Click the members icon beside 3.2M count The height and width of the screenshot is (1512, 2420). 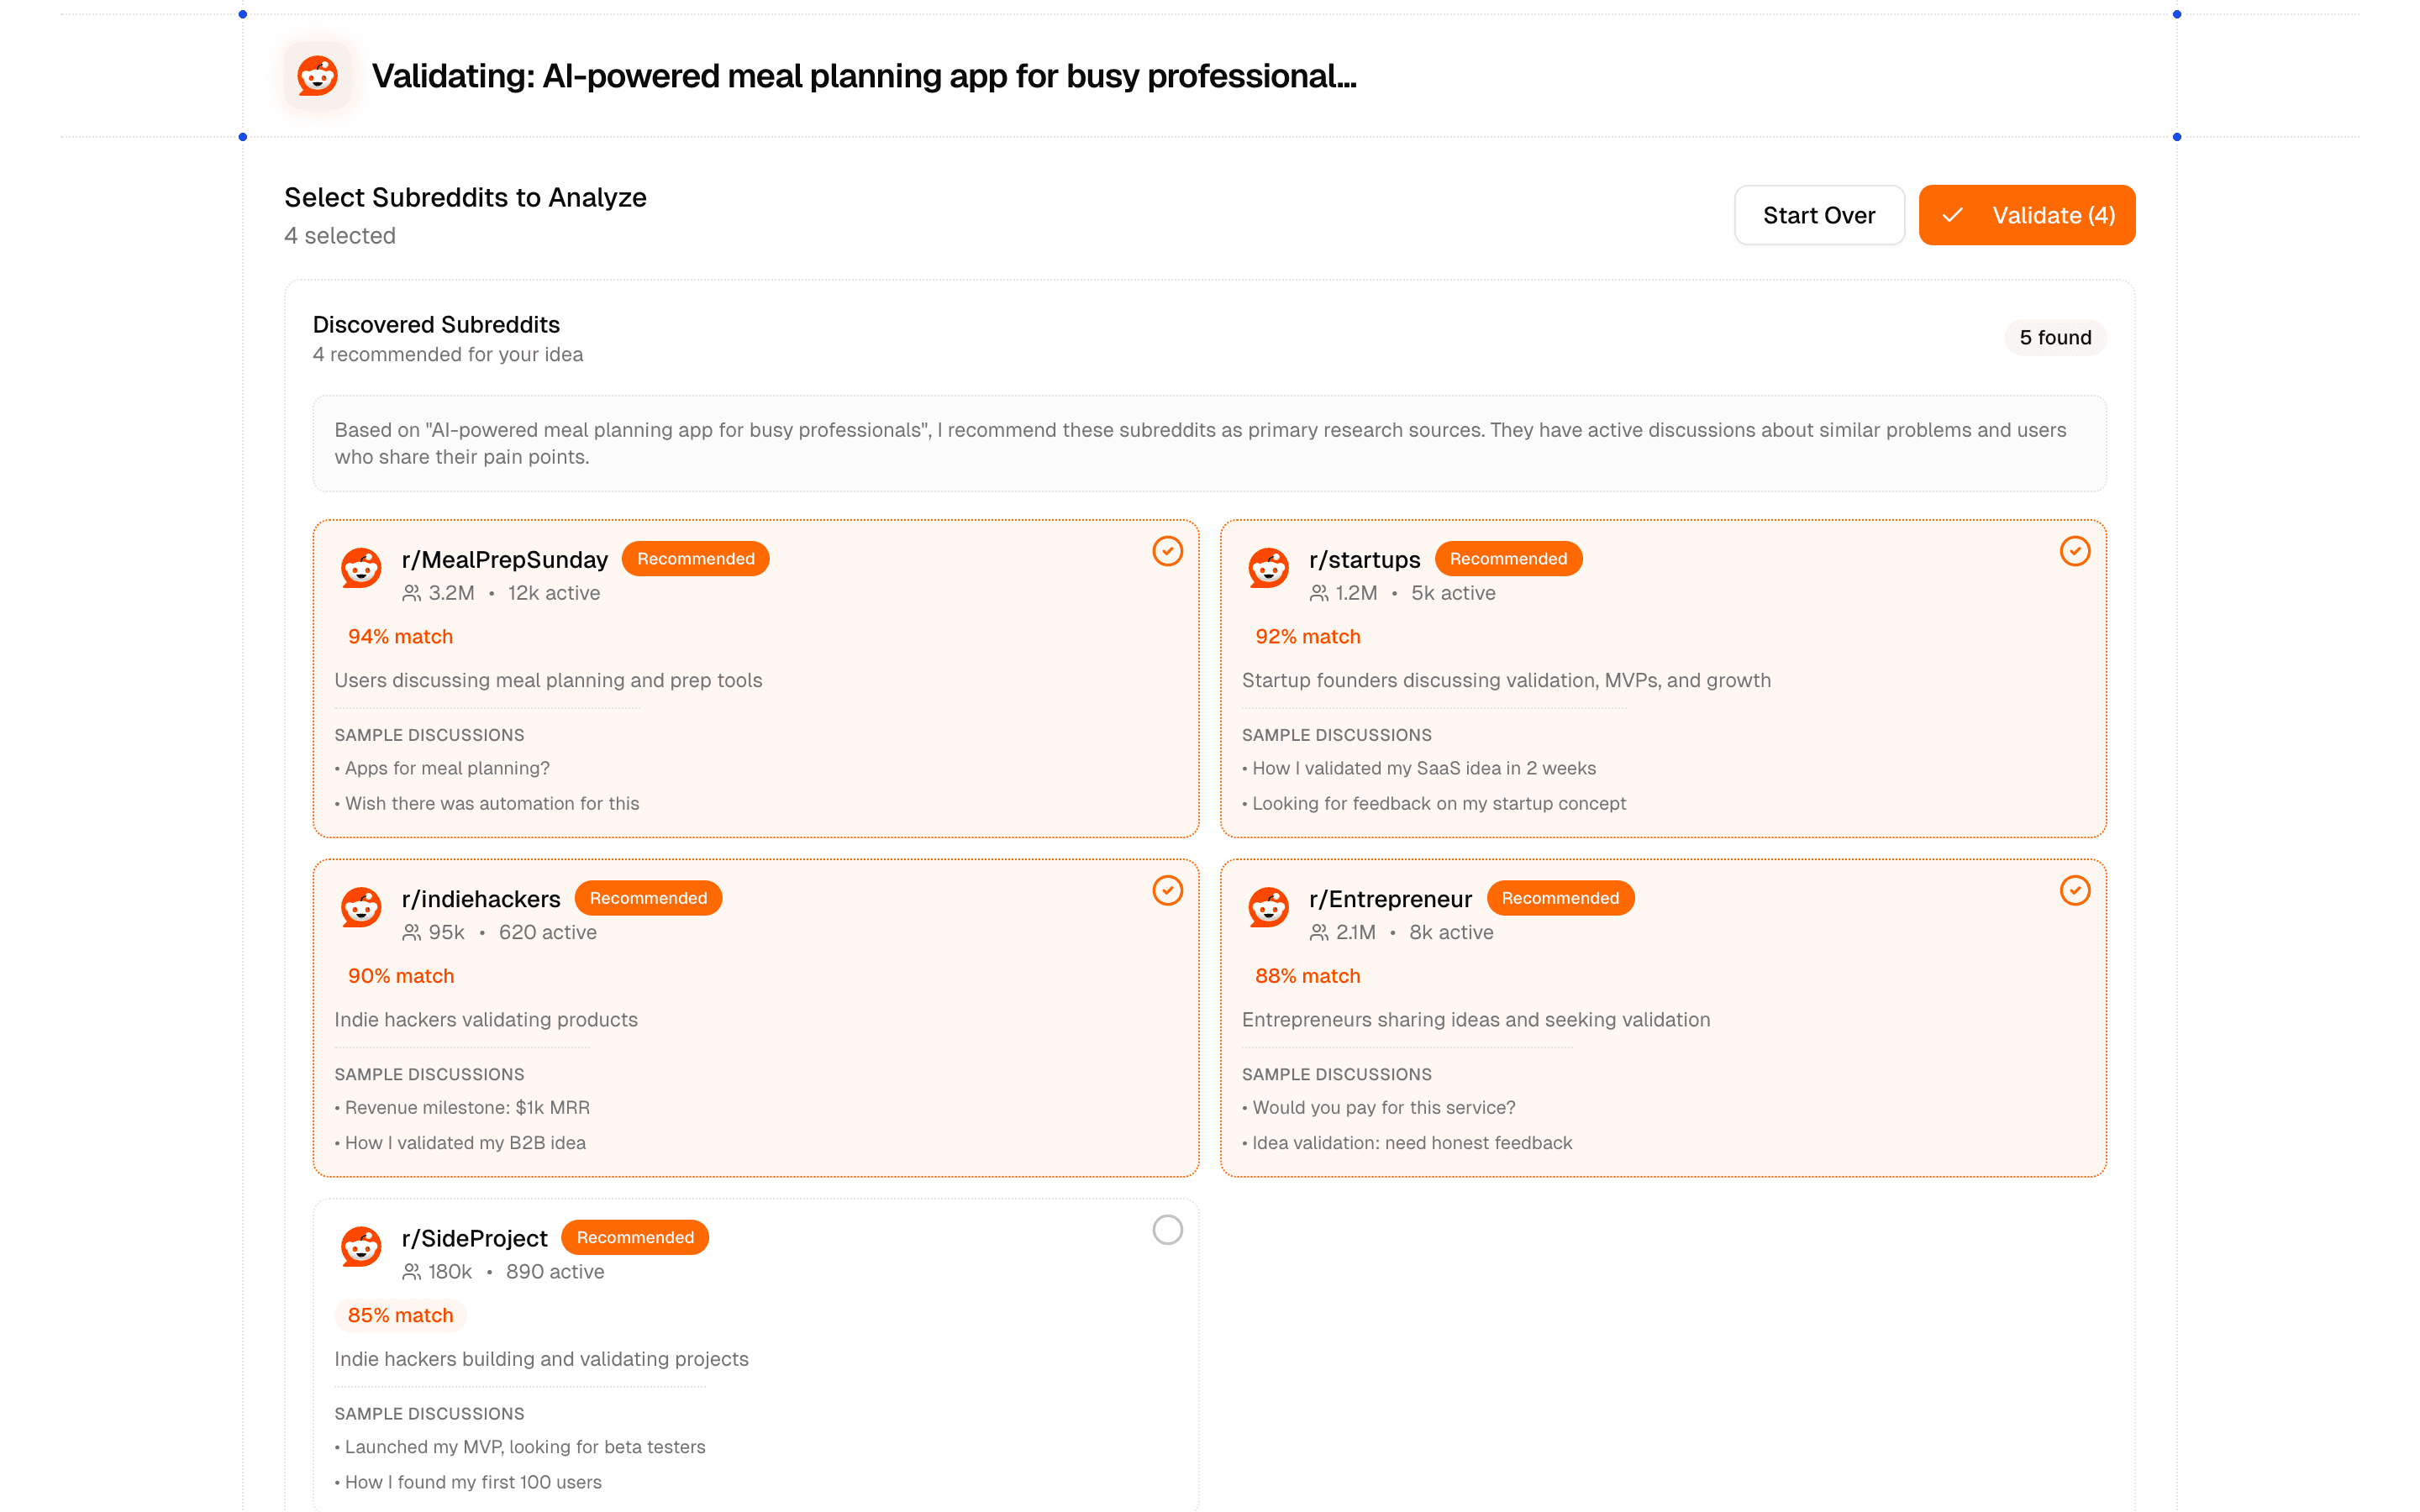[410, 592]
